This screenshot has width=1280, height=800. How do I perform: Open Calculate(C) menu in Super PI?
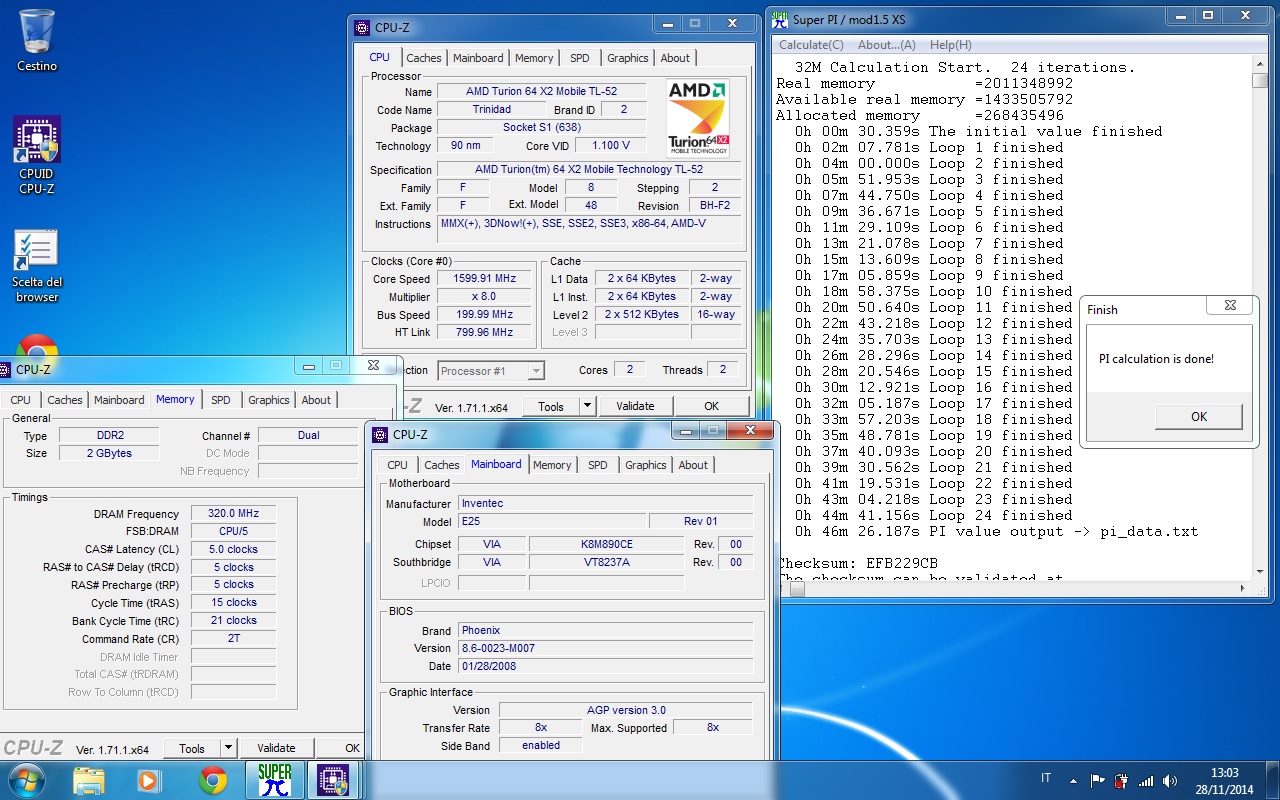[x=811, y=45]
